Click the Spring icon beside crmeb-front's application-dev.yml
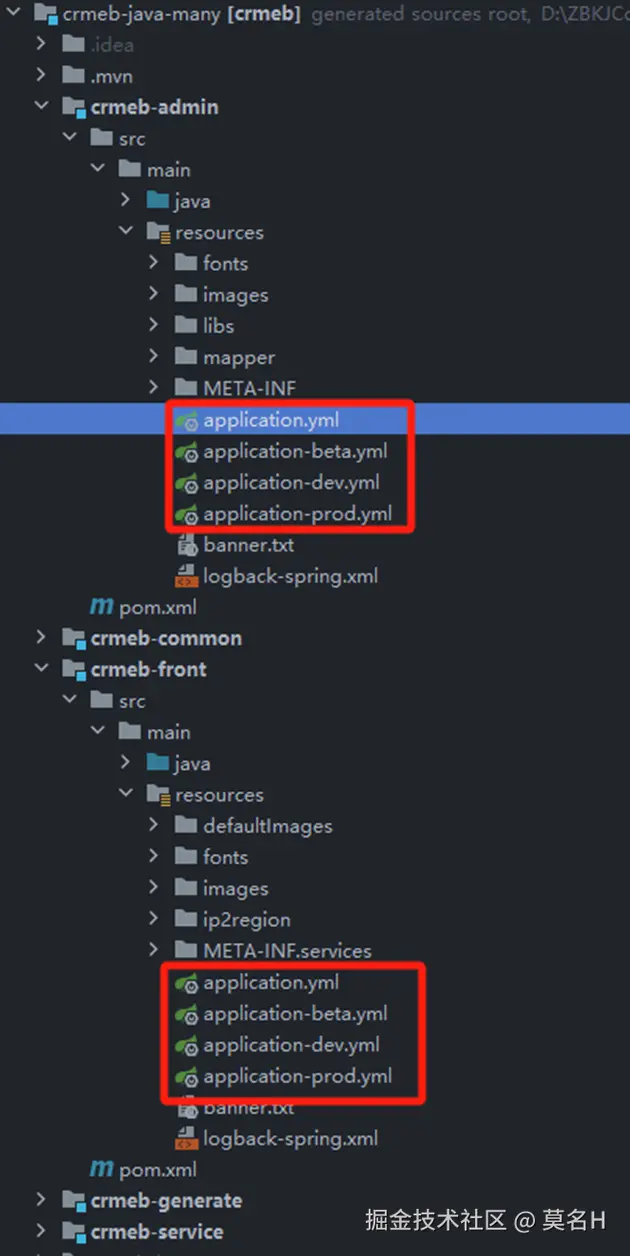This screenshot has height=1256, width=630. 186,1045
